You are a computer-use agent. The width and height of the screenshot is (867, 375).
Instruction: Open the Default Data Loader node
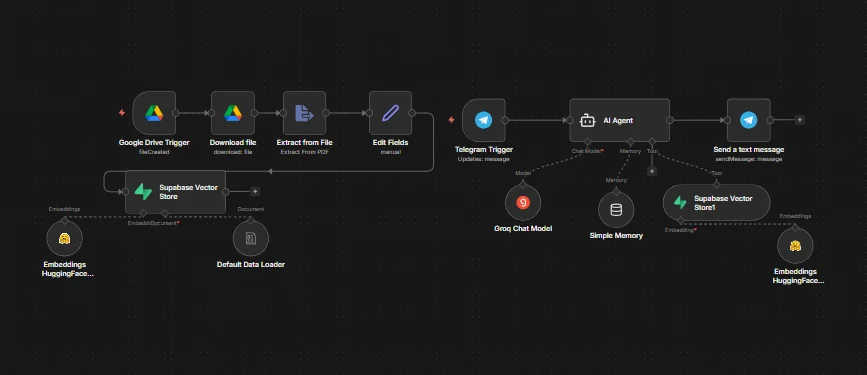tap(251, 238)
